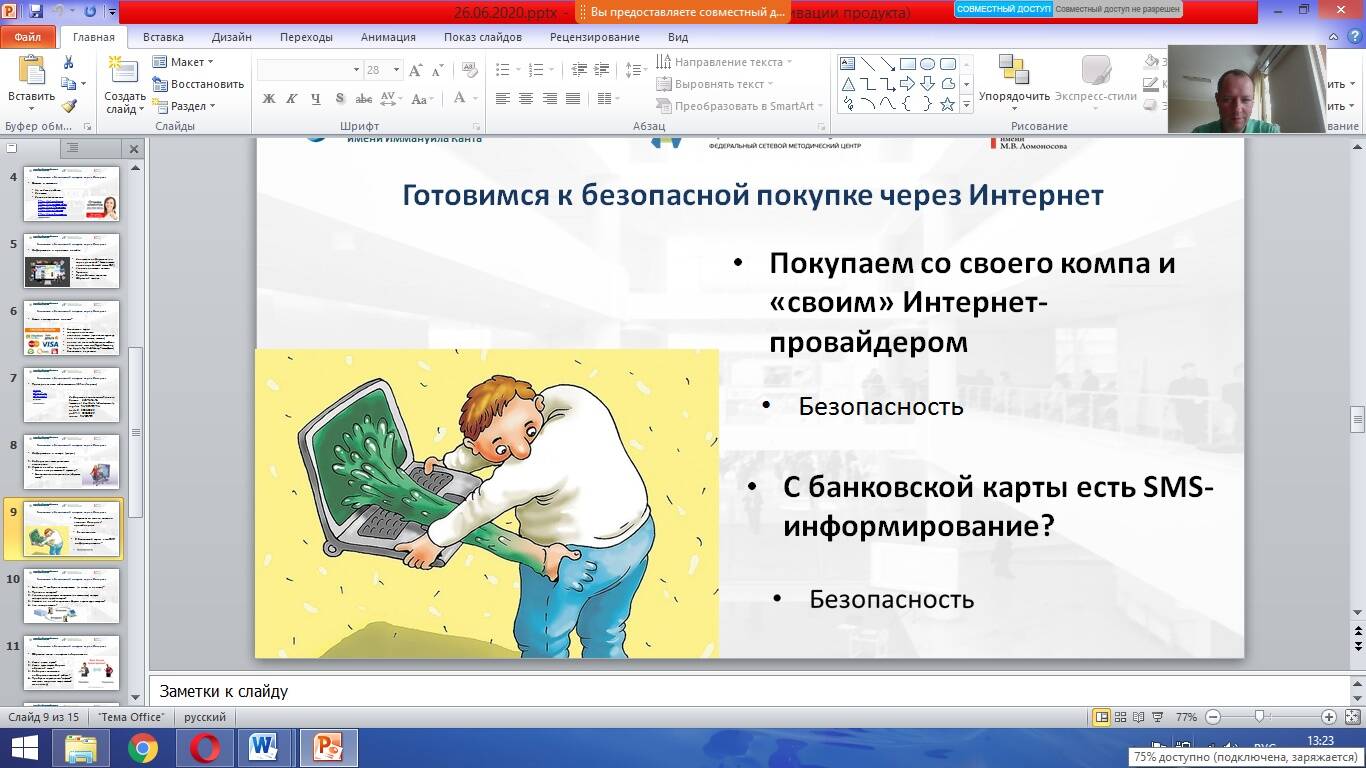Start slideshow from status bar icon
Screen dimensions: 1366x768
pyautogui.click(x=1159, y=717)
